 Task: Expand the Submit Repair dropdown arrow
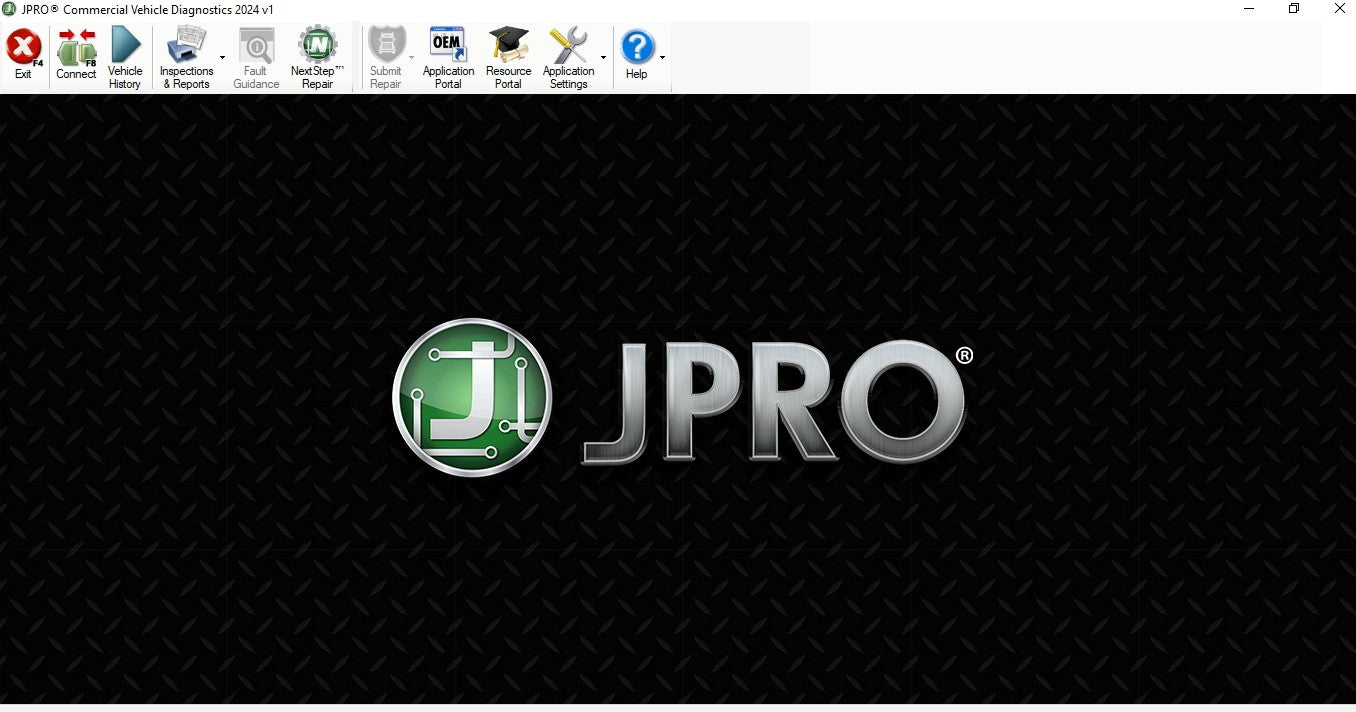[411, 58]
